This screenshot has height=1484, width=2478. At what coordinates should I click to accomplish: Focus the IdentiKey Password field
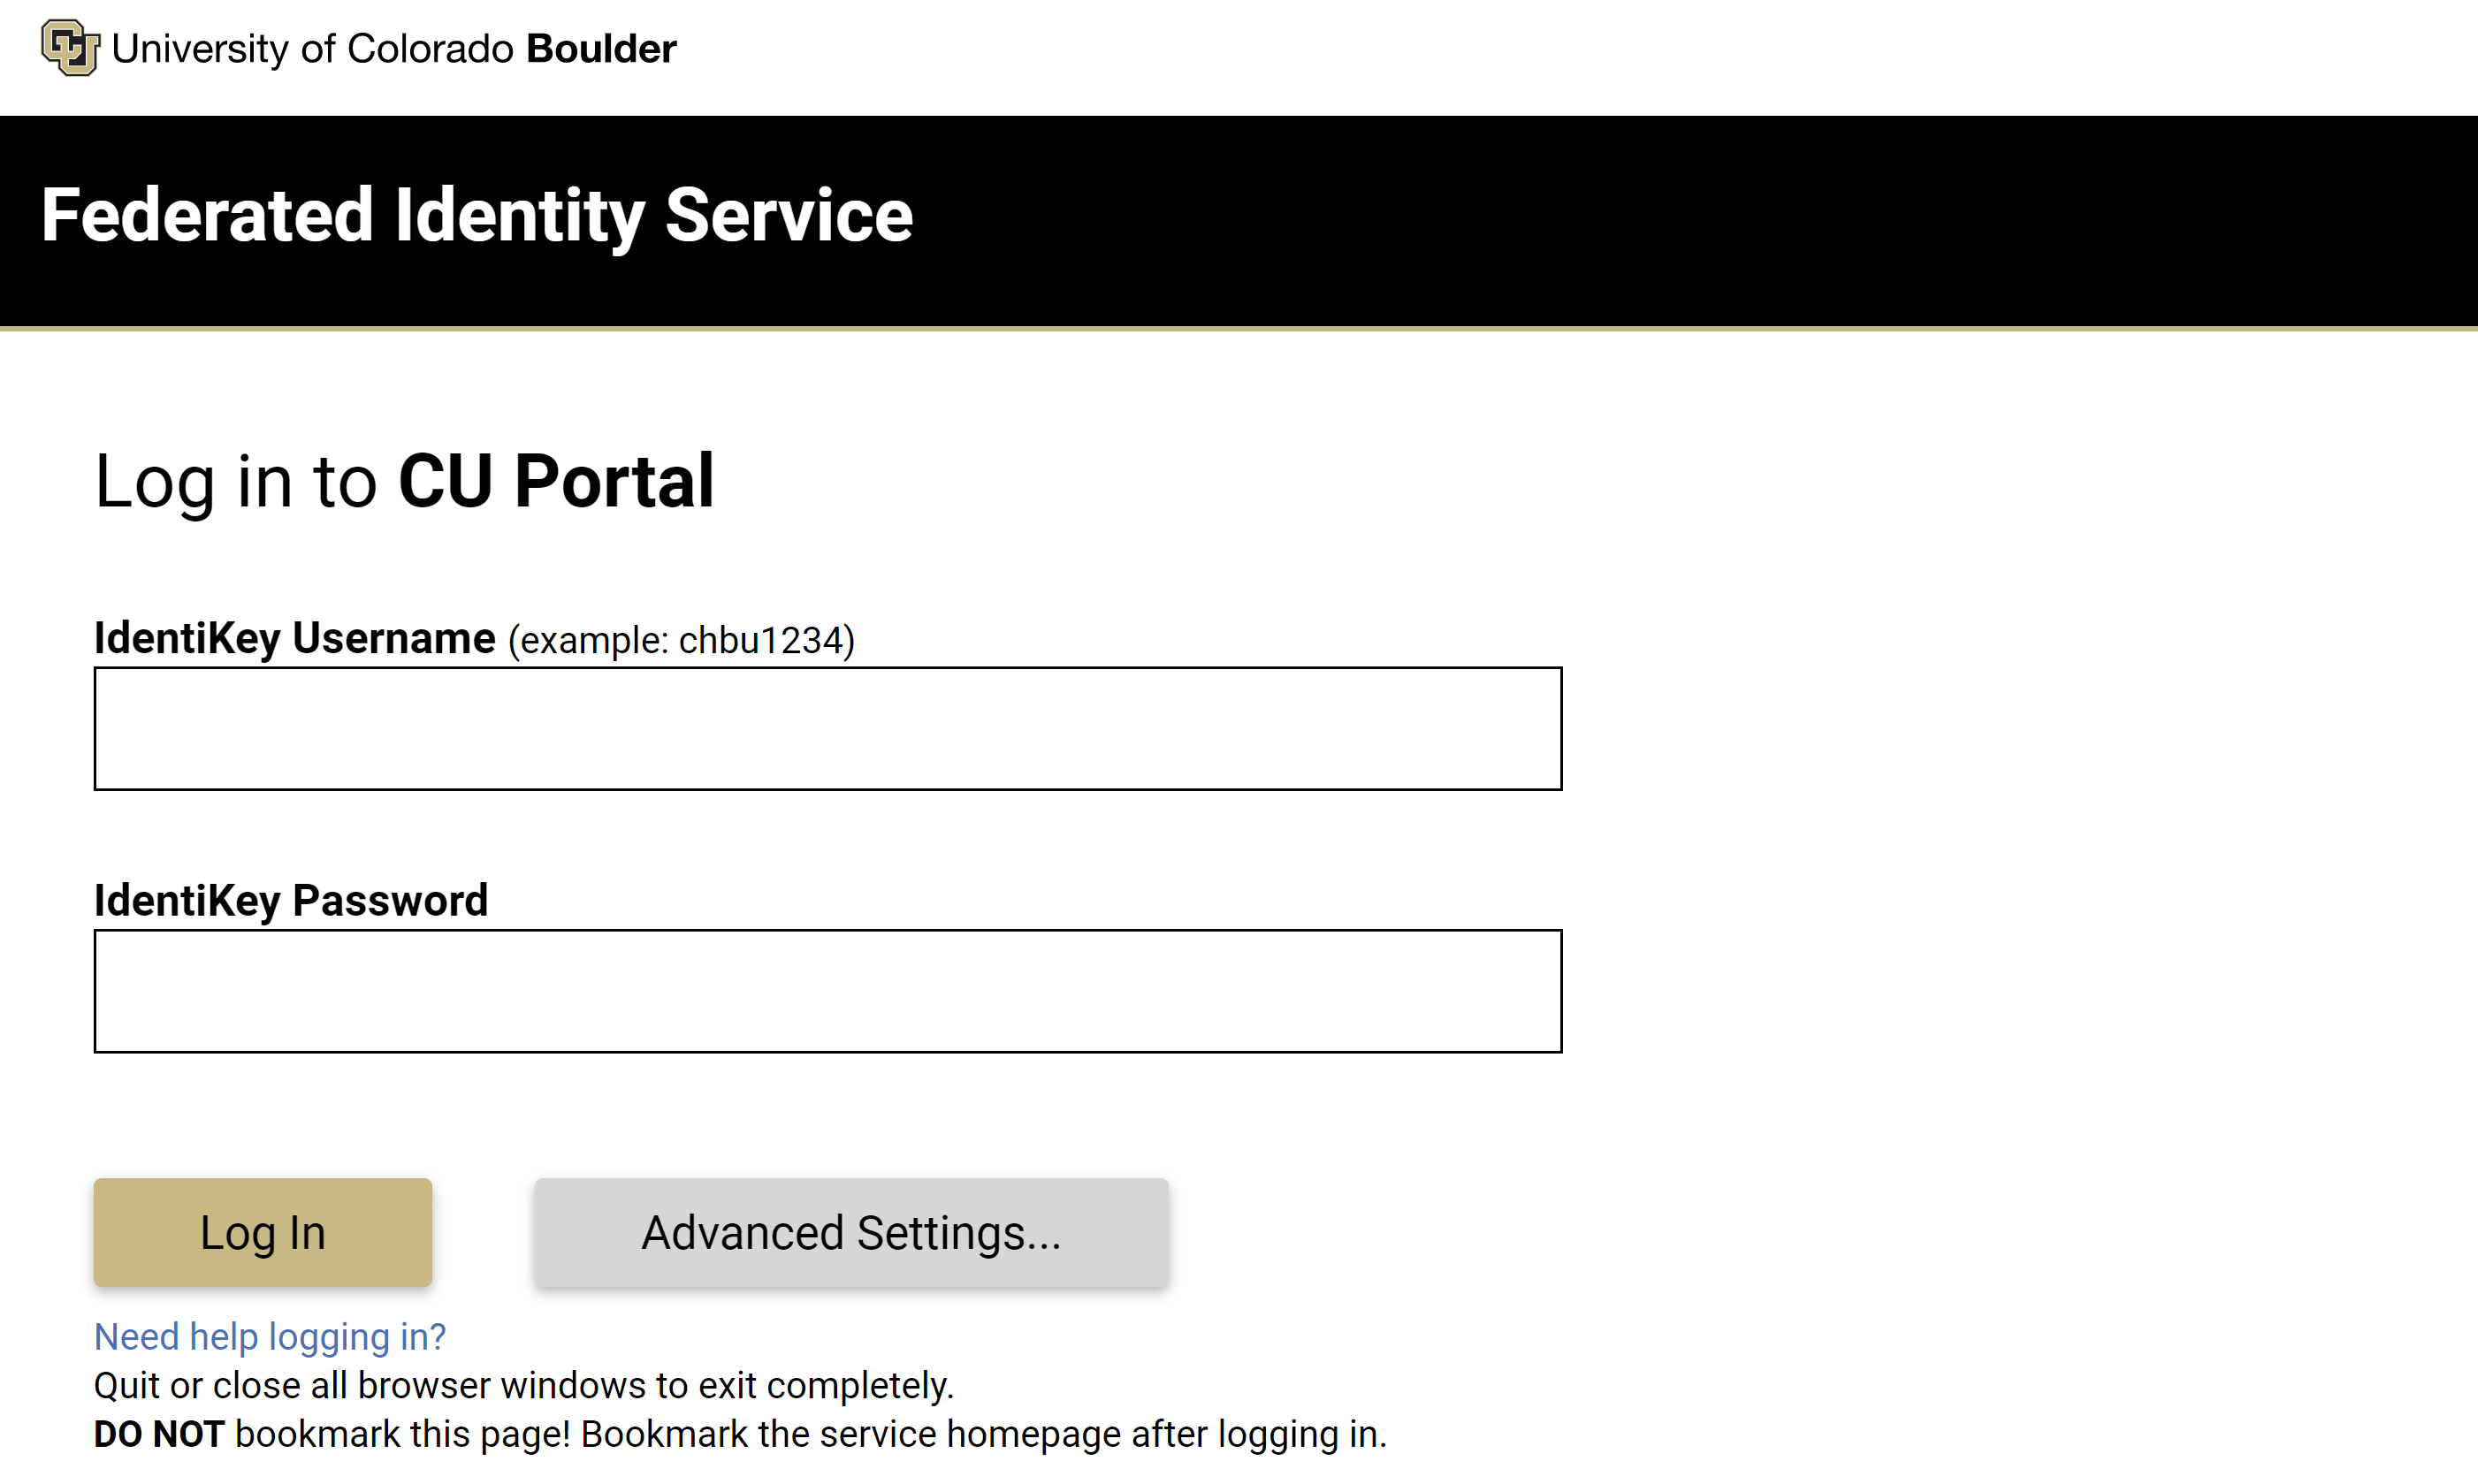pos(827,990)
